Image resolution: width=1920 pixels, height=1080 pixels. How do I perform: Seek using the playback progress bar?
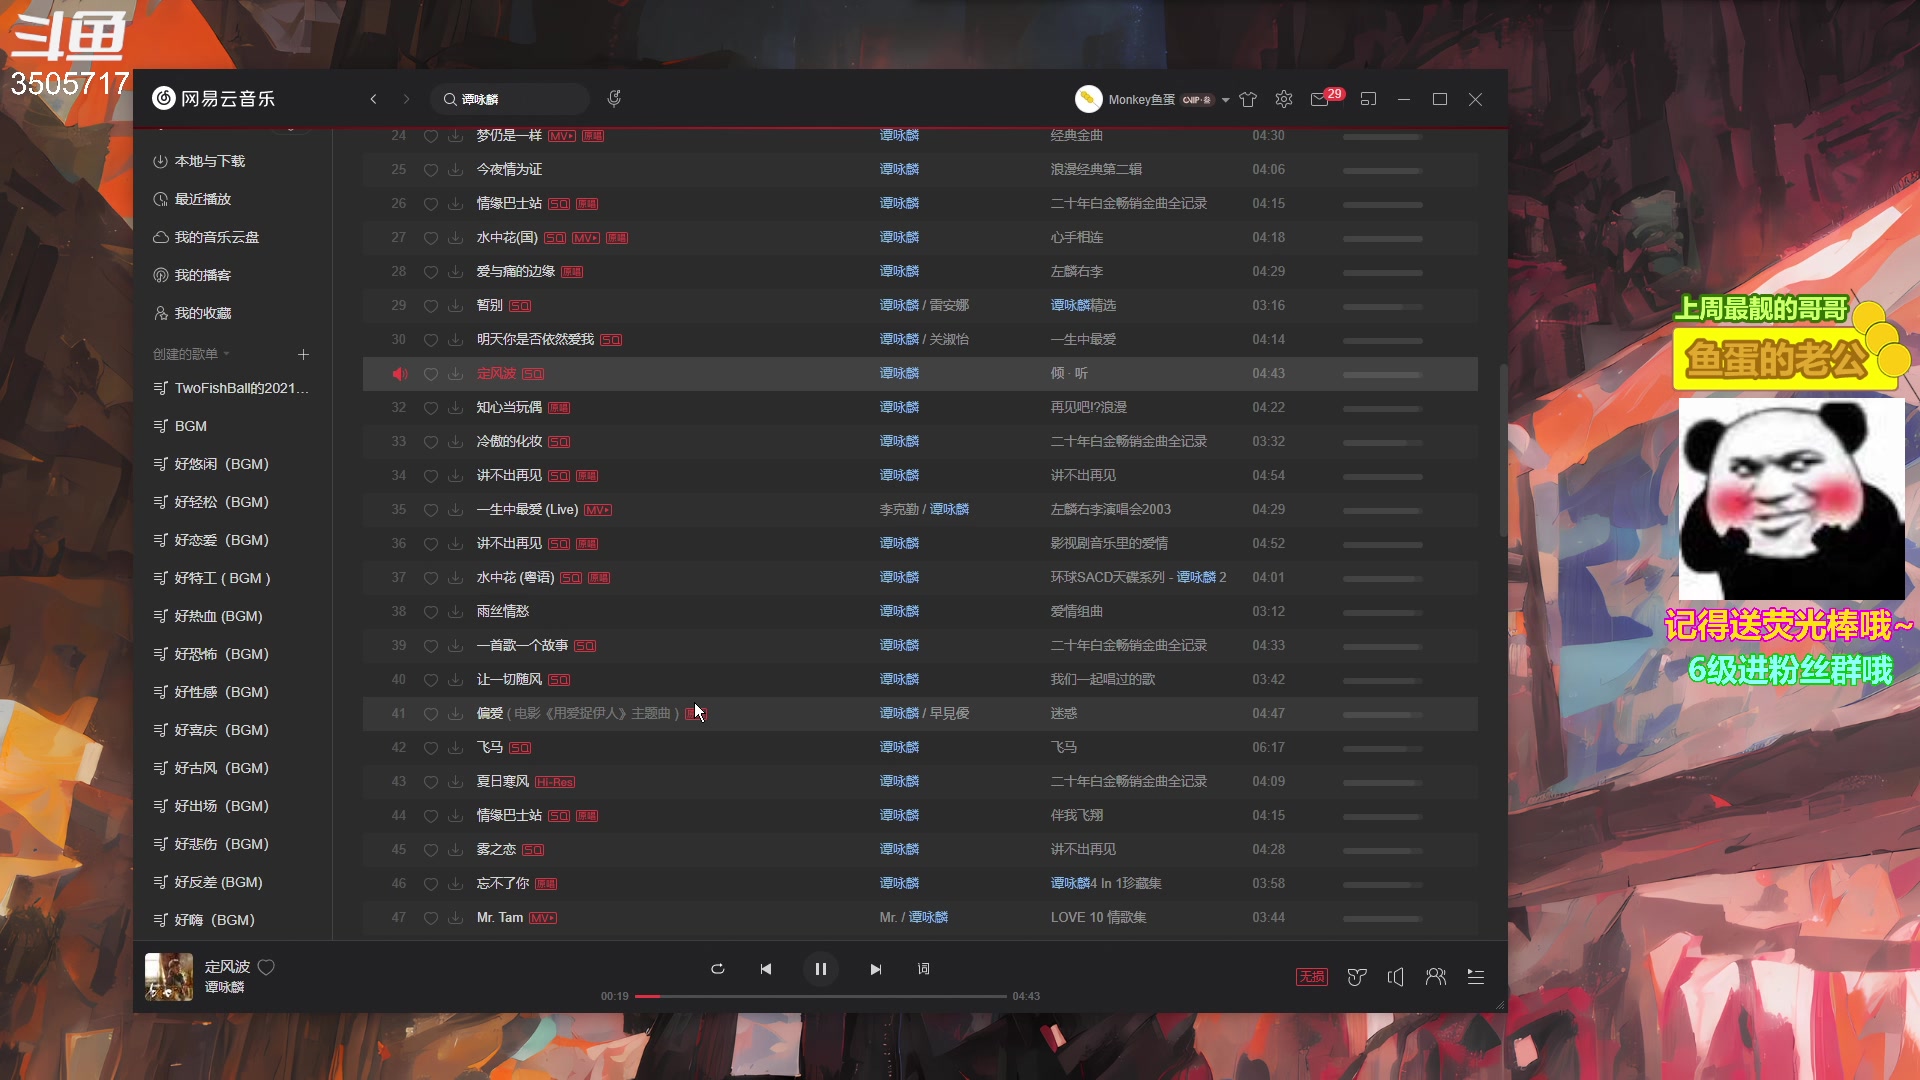point(820,995)
